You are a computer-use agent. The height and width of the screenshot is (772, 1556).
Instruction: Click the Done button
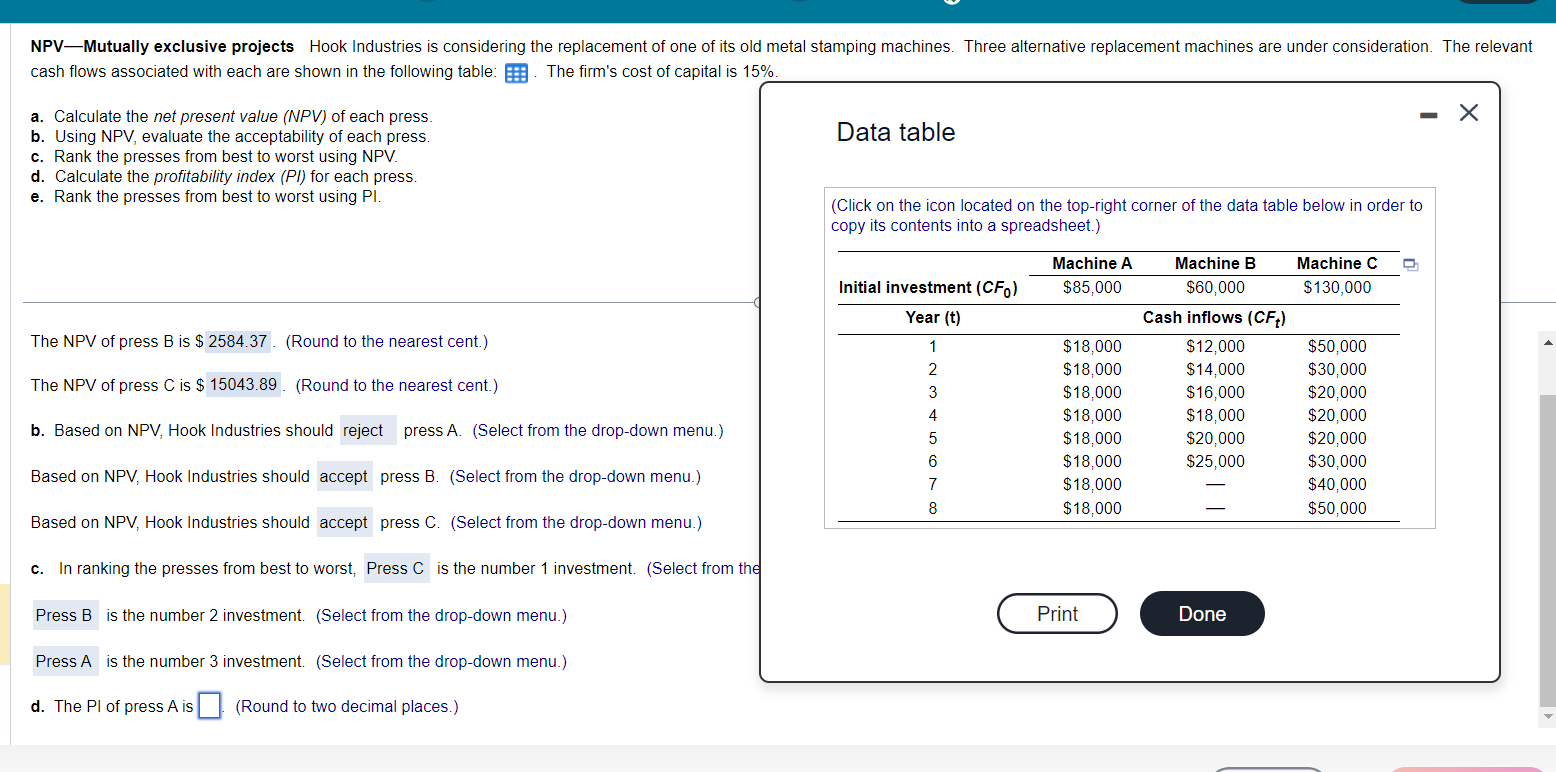point(1202,614)
